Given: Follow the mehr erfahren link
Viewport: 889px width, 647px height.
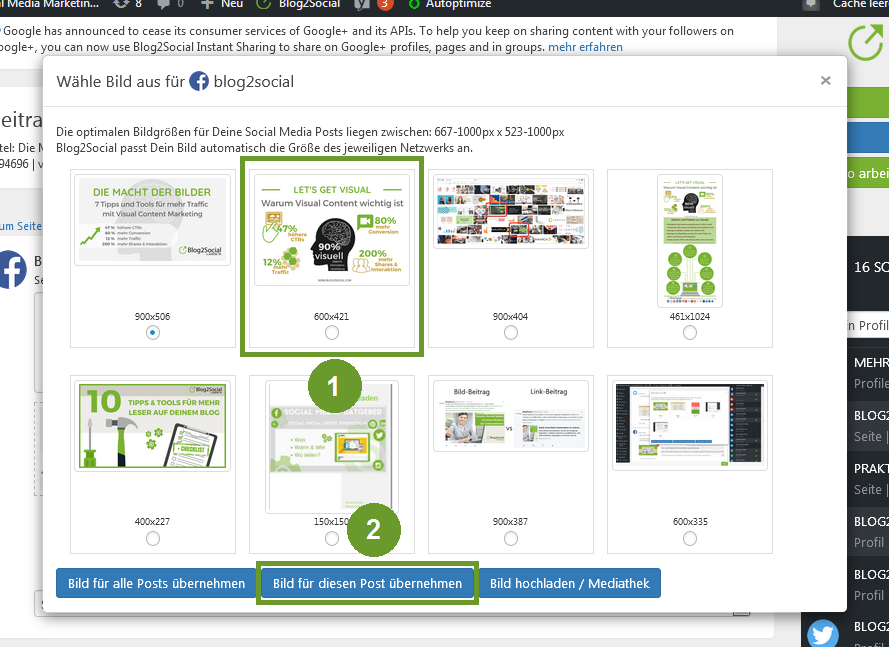Looking at the screenshot, I should (585, 47).
